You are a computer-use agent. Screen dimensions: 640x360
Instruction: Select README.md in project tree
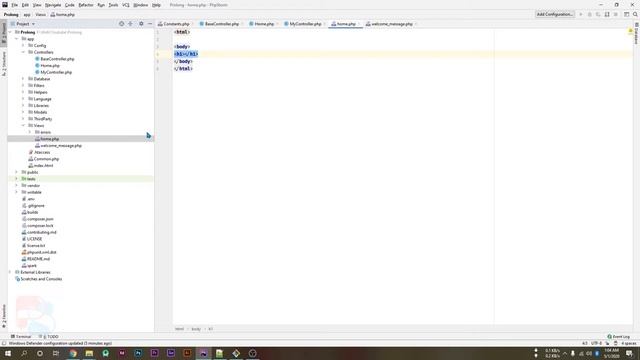coord(38,259)
